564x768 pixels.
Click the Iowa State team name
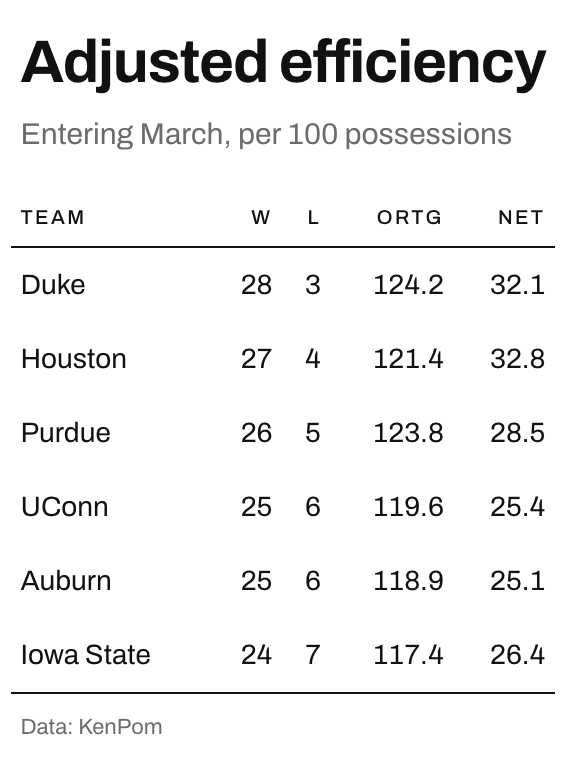point(86,655)
